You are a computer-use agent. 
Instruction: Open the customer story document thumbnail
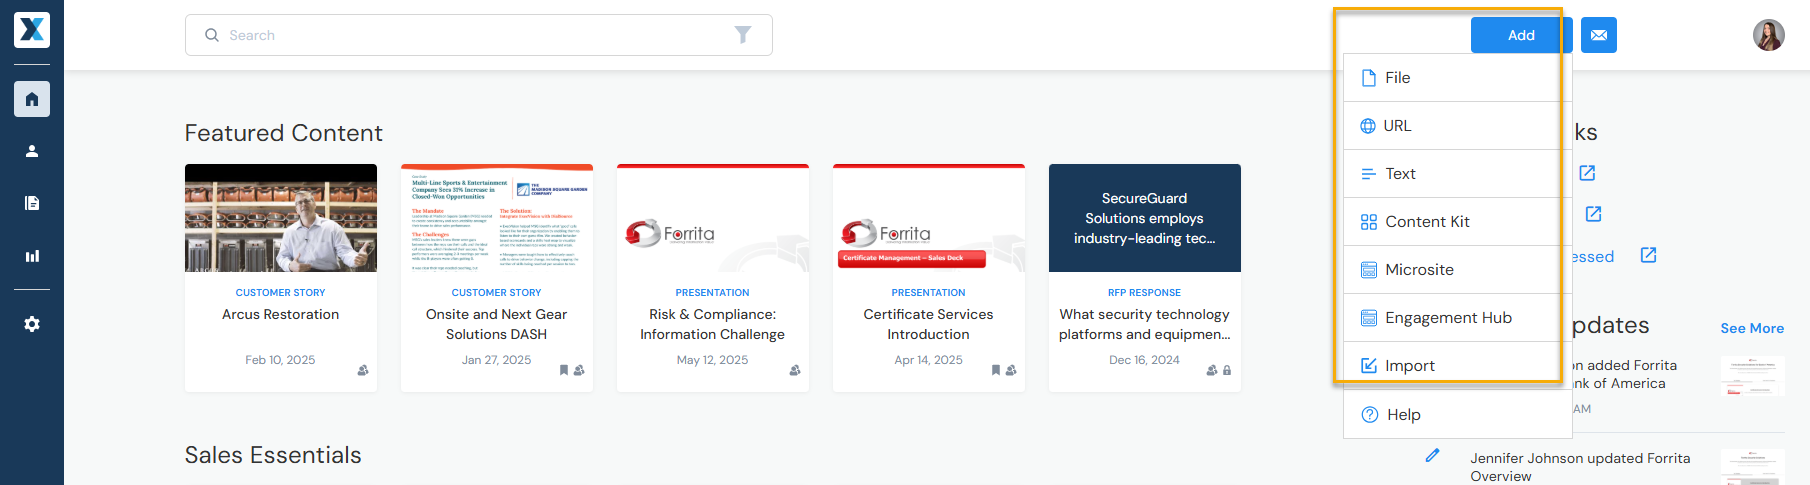pos(497,218)
